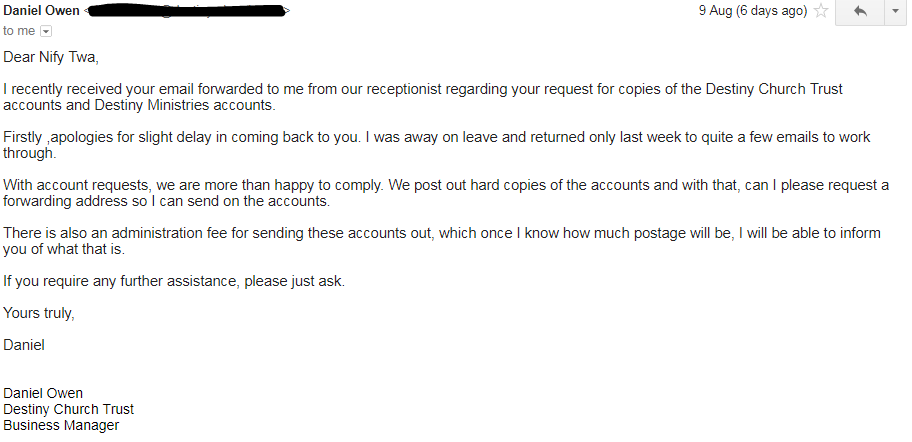Click 'Destiny Church Trust' in the signature
Image resolution: width=912 pixels, height=442 pixels.
coord(69,409)
